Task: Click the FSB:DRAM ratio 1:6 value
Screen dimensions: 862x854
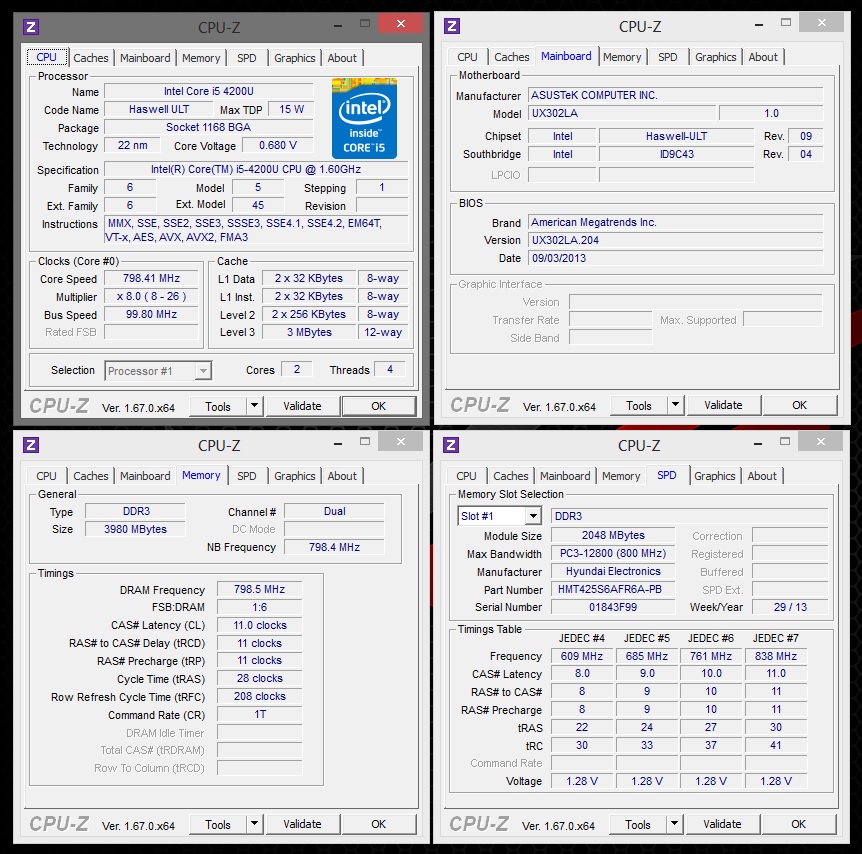Action: pyautogui.click(x=259, y=608)
